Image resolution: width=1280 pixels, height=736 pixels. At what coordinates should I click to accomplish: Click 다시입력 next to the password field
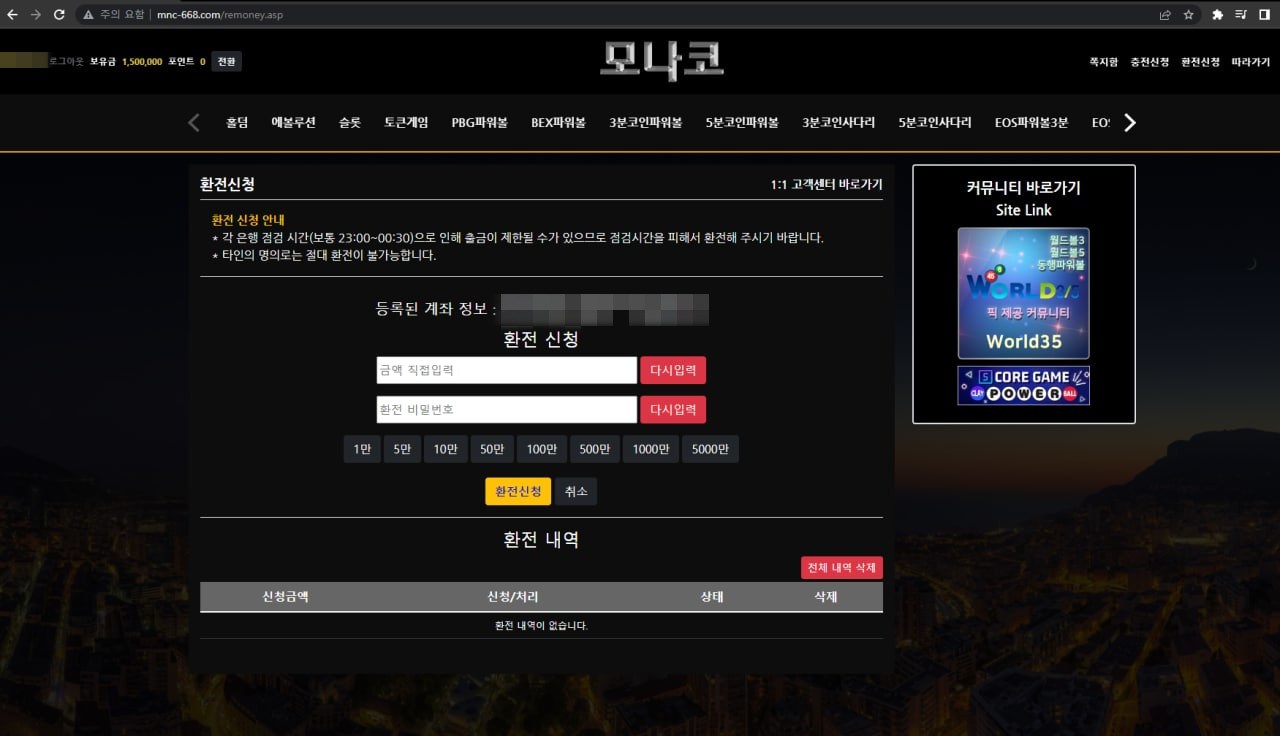(x=673, y=410)
